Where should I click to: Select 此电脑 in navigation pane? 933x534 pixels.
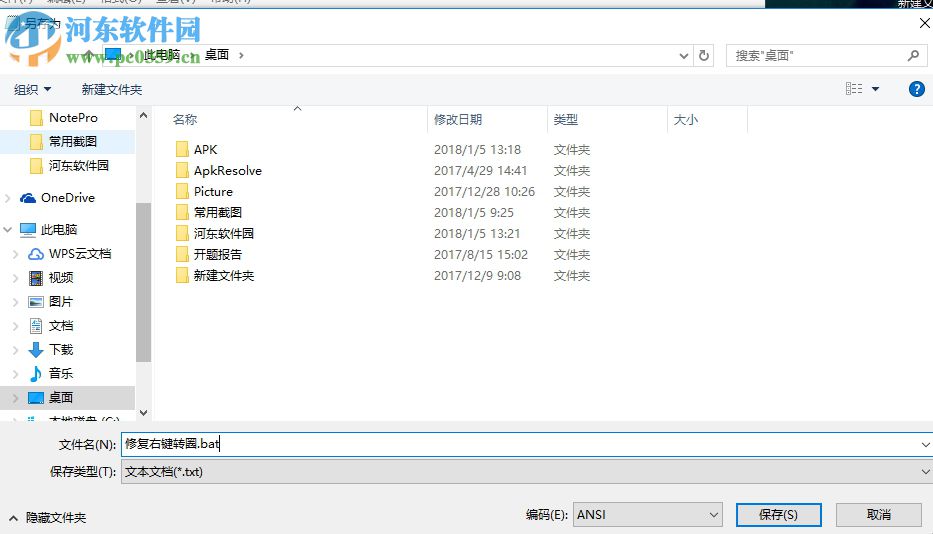(x=58, y=229)
